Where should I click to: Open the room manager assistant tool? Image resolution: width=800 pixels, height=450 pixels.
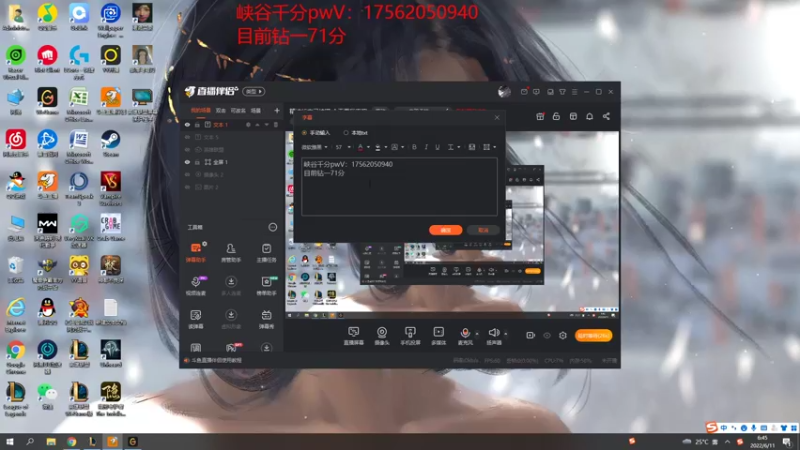[x=231, y=252]
